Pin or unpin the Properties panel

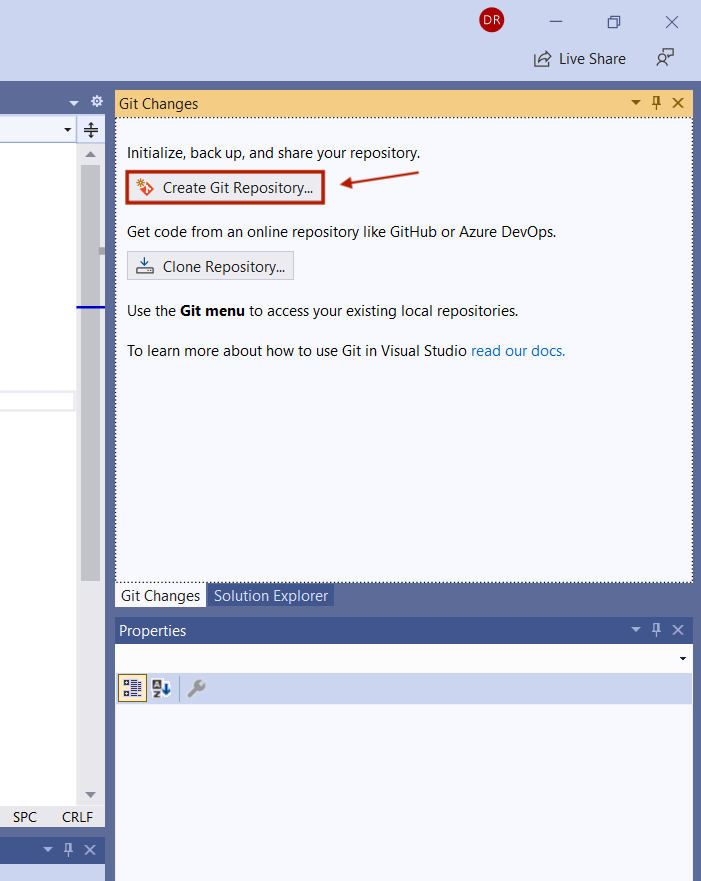pyautogui.click(x=657, y=630)
